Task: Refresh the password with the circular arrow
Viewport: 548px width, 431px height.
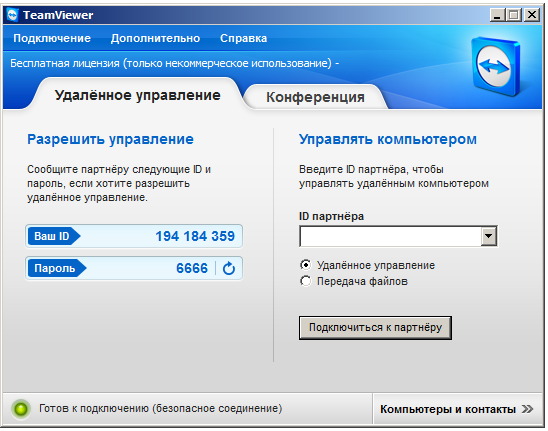Action: click(229, 268)
